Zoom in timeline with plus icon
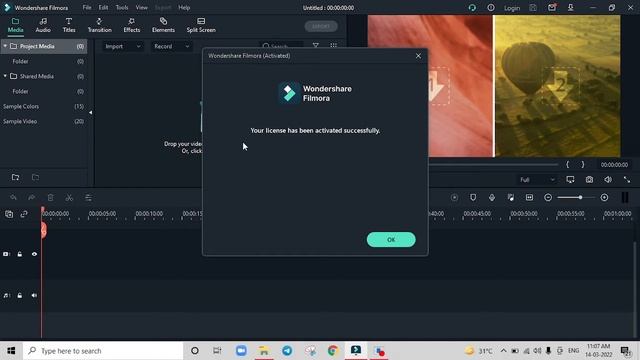This screenshot has width=640, height=360. 604,198
